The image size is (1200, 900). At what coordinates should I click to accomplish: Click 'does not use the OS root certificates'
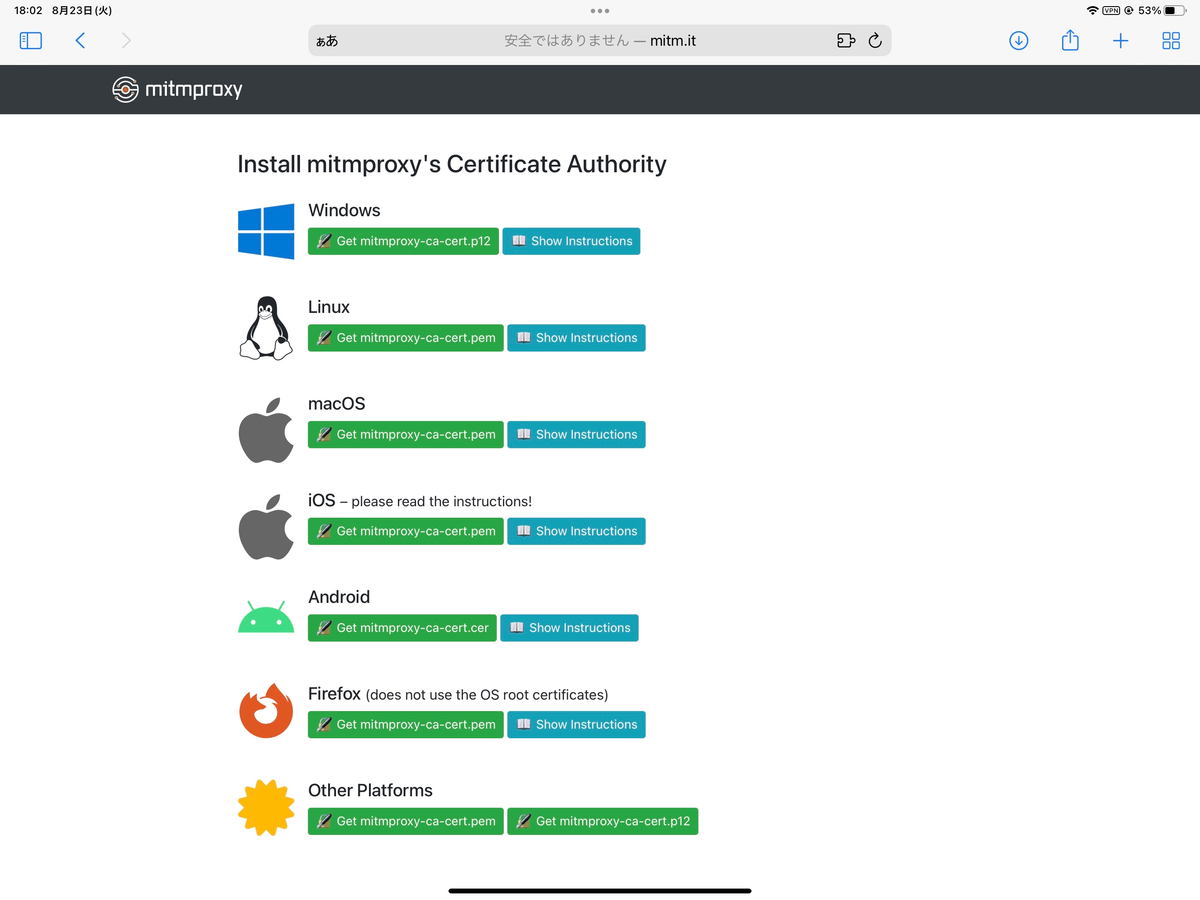pyautogui.click(x=487, y=695)
